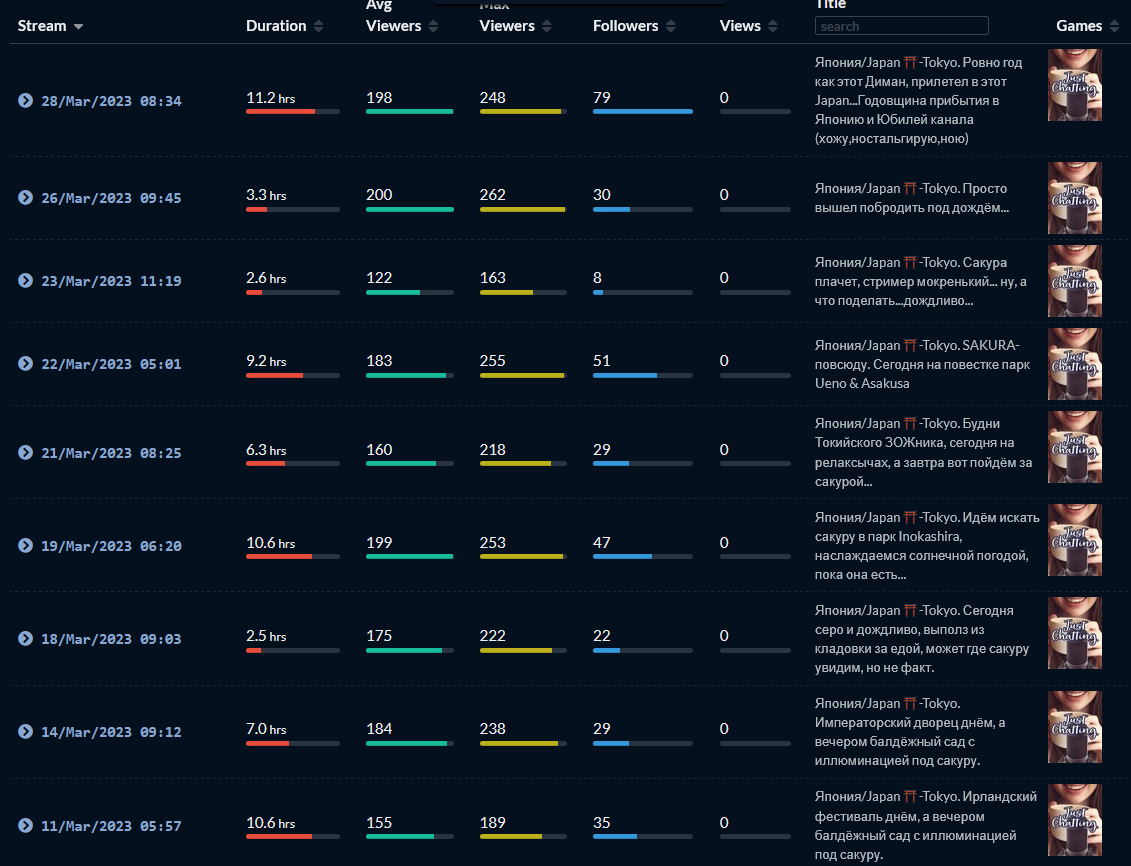1131x866 pixels.
Task: Click Just Chatting thumbnail for 26/Mar stream
Action: 1075,198
